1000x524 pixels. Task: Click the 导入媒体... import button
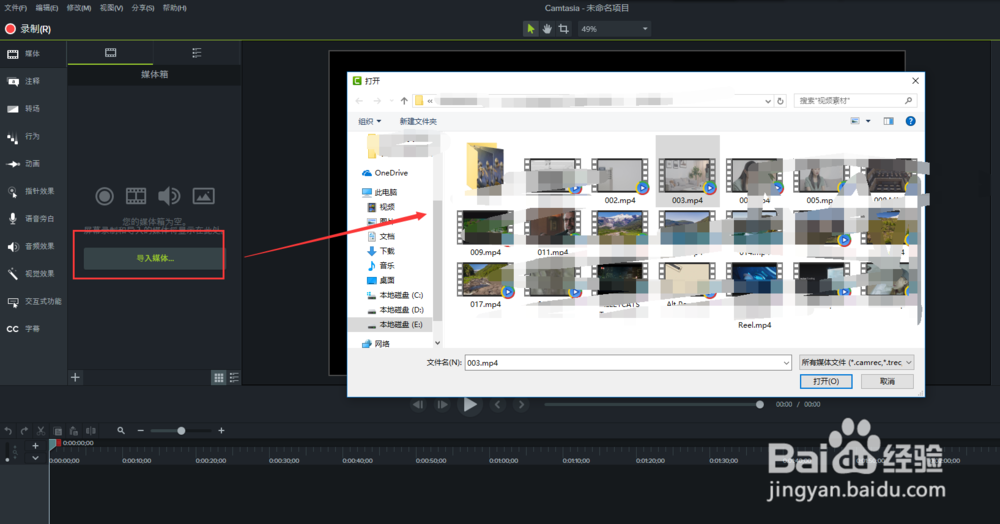pos(154,258)
